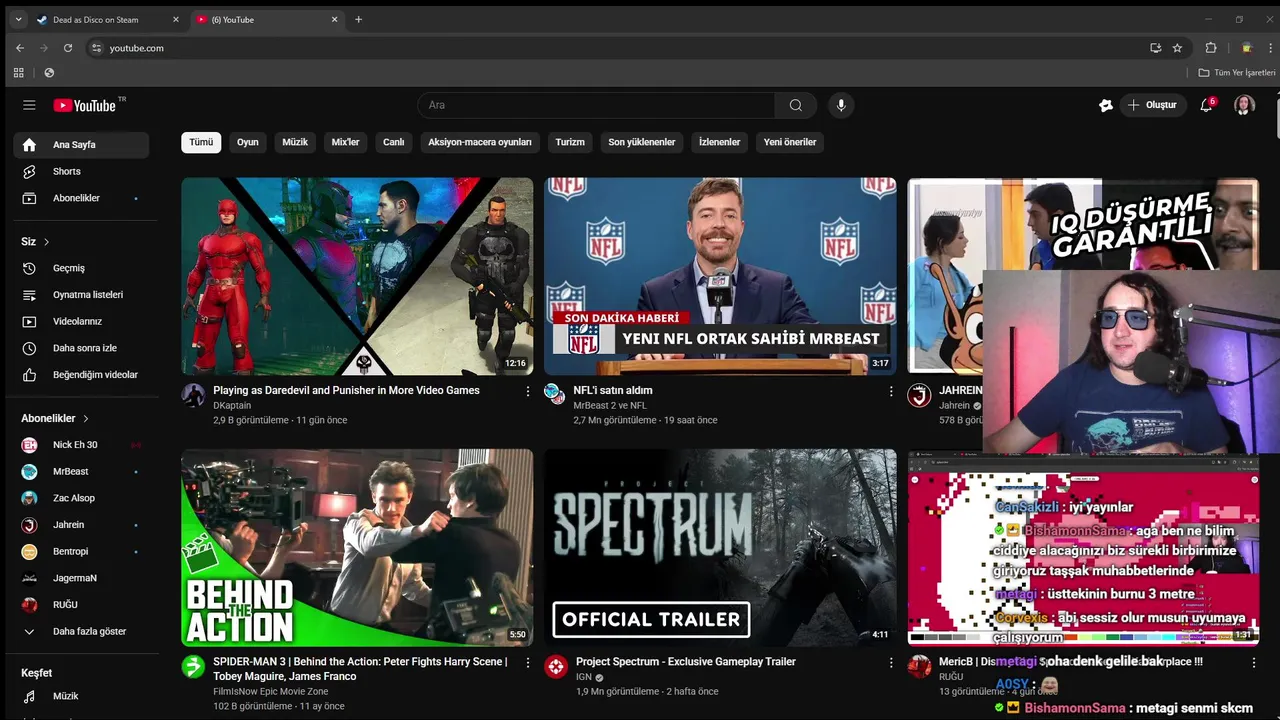Play the MrBeast NFL video thumbnail
Viewport: 1280px width, 720px height.
(720, 276)
